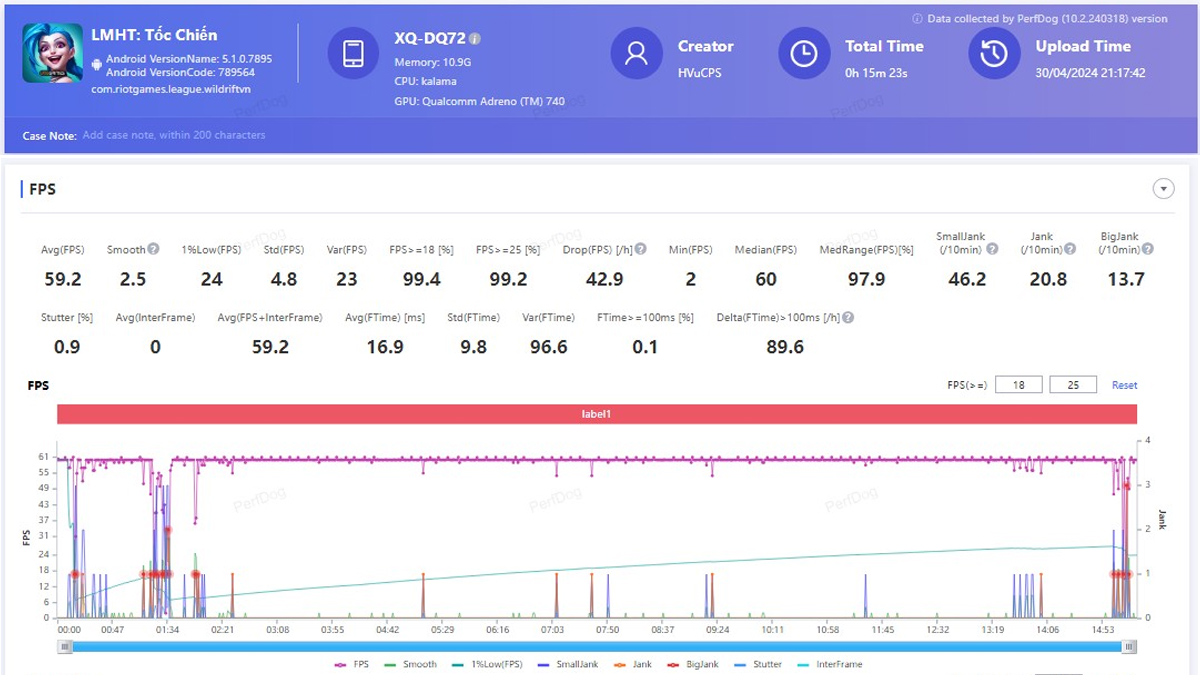Click the FPS threshold field showing 25

tap(1073, 385)
